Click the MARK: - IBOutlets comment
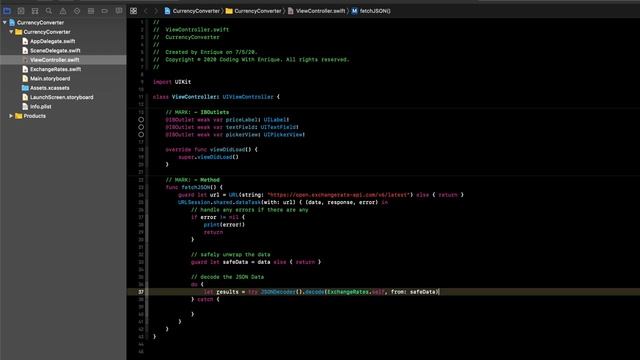The width and height of the screenshot is (640, 360). [197, 112]
